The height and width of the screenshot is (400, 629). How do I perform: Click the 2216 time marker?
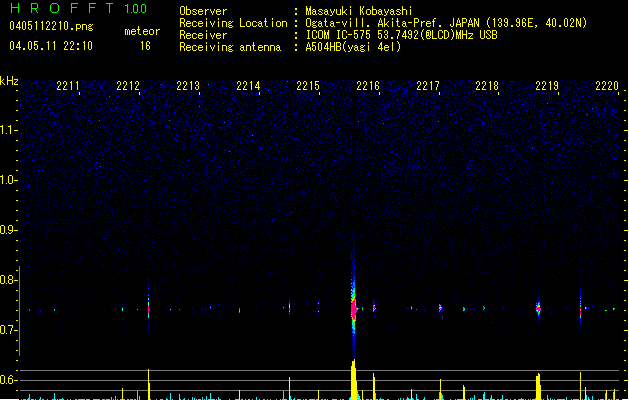[x=368, y=86]
